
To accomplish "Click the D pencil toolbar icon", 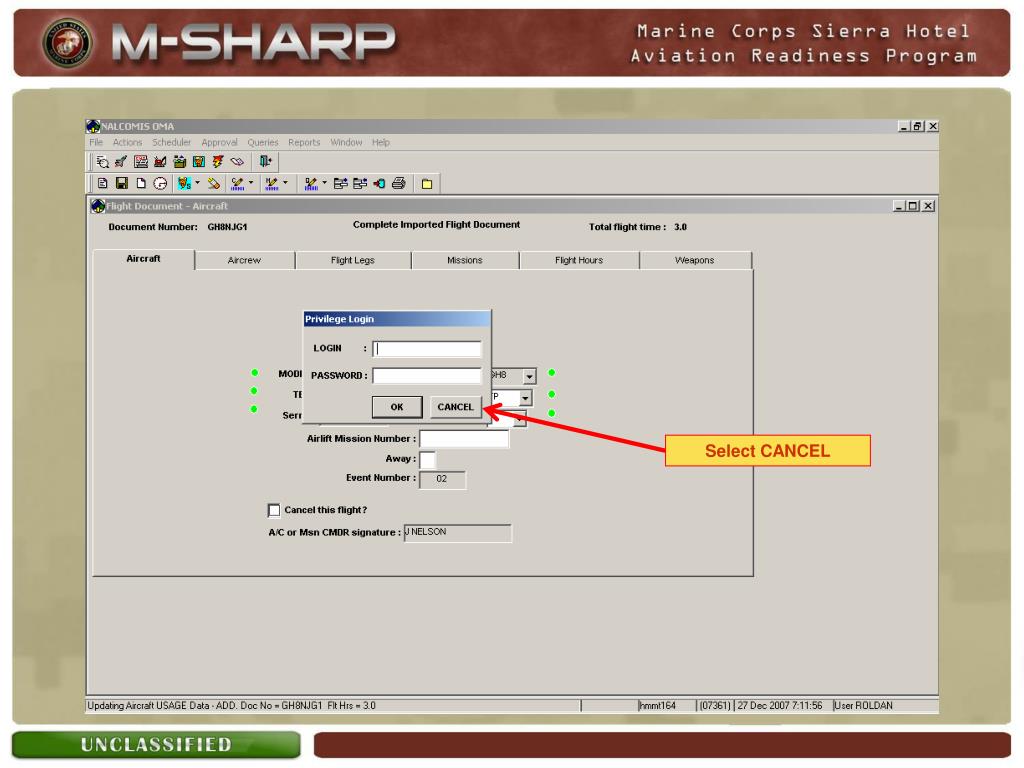I will coord(311,184).
